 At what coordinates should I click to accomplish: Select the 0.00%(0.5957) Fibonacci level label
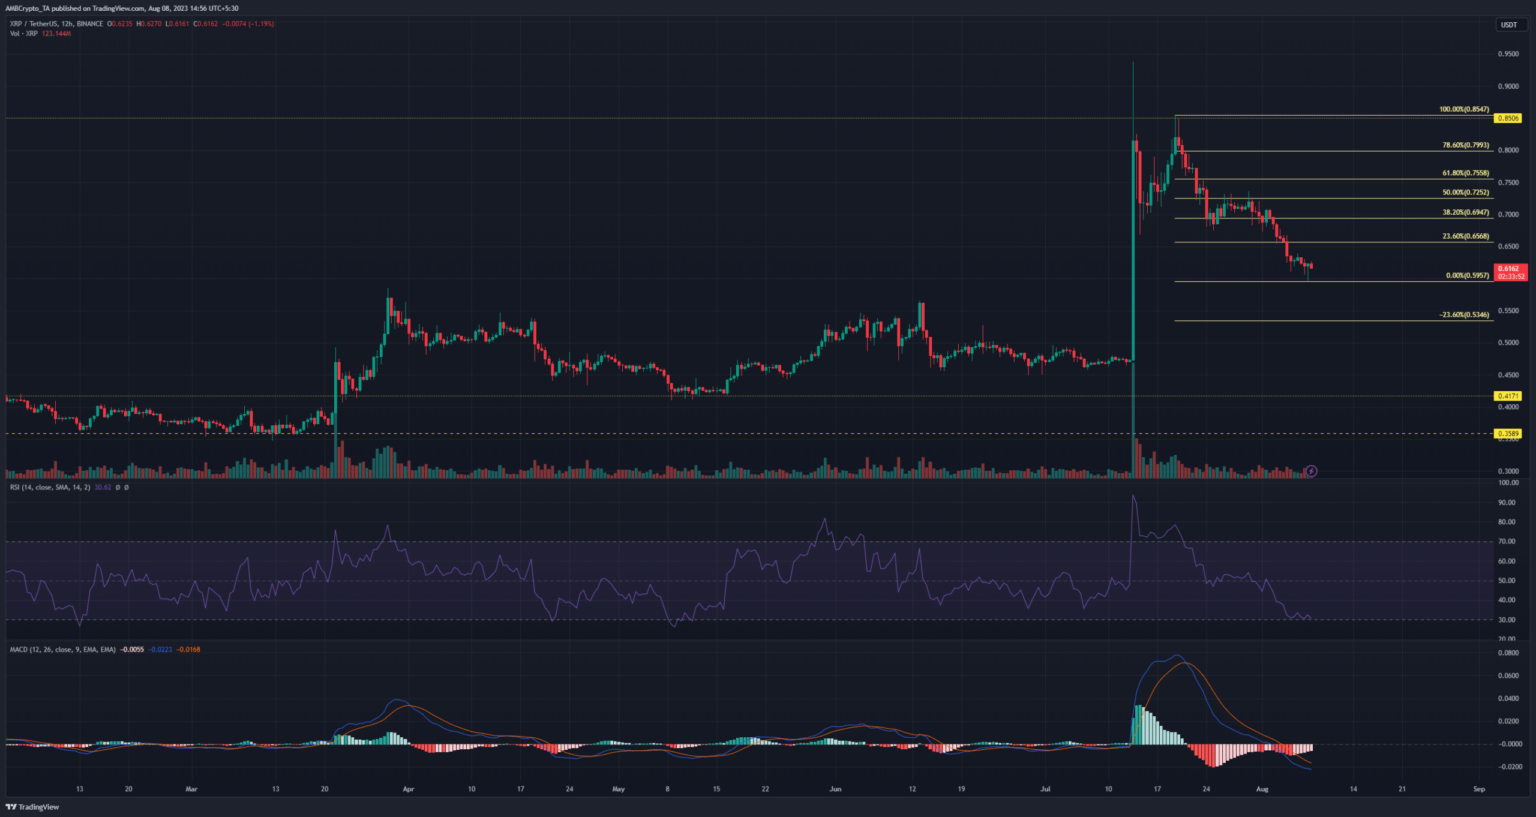[1467, 275]
